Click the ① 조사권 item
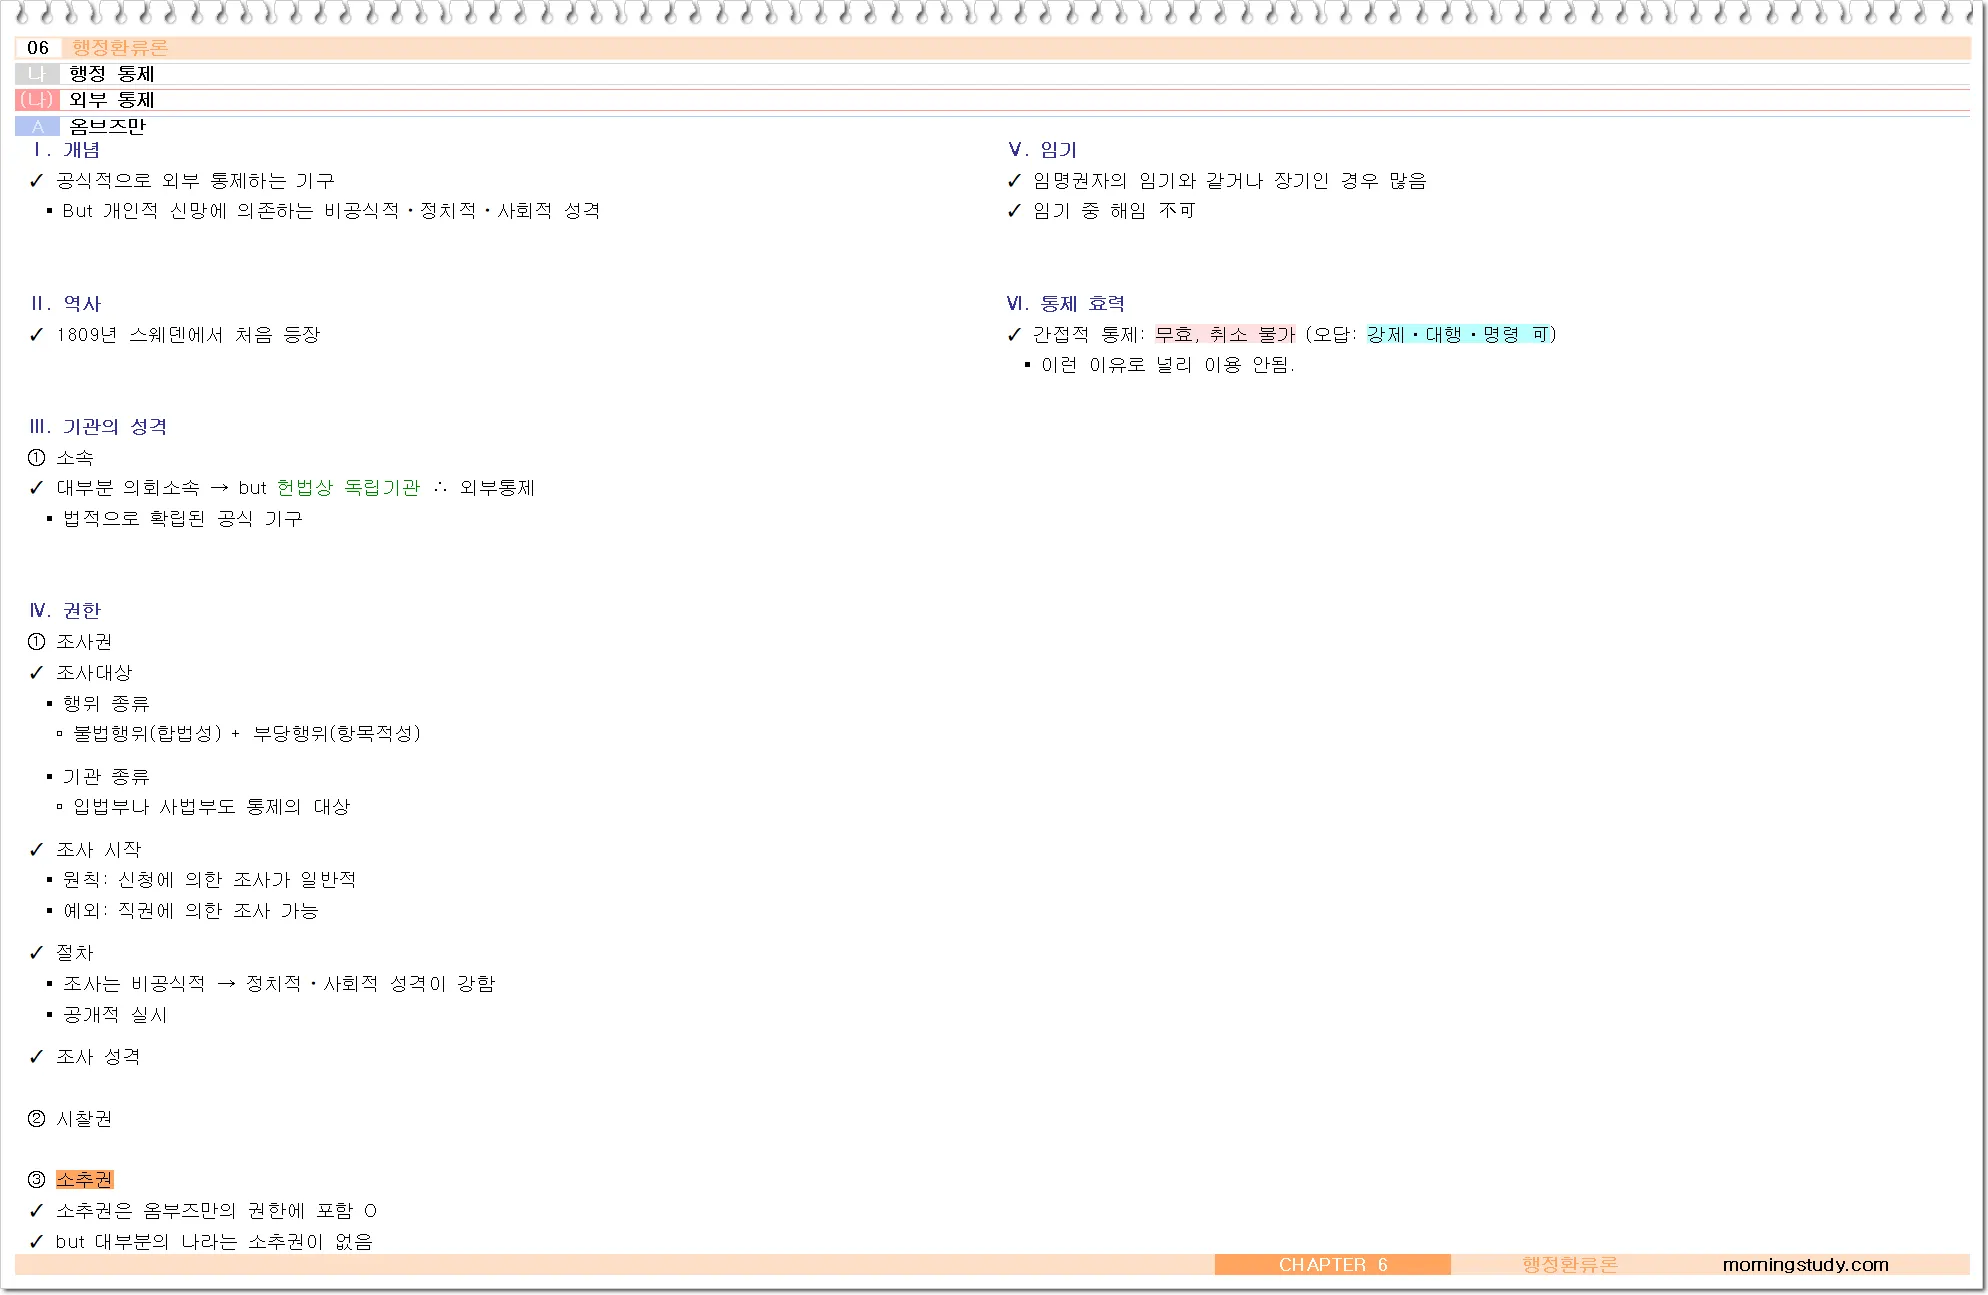The width and height of the screenshot is (1988, 1295). point(70,642)
